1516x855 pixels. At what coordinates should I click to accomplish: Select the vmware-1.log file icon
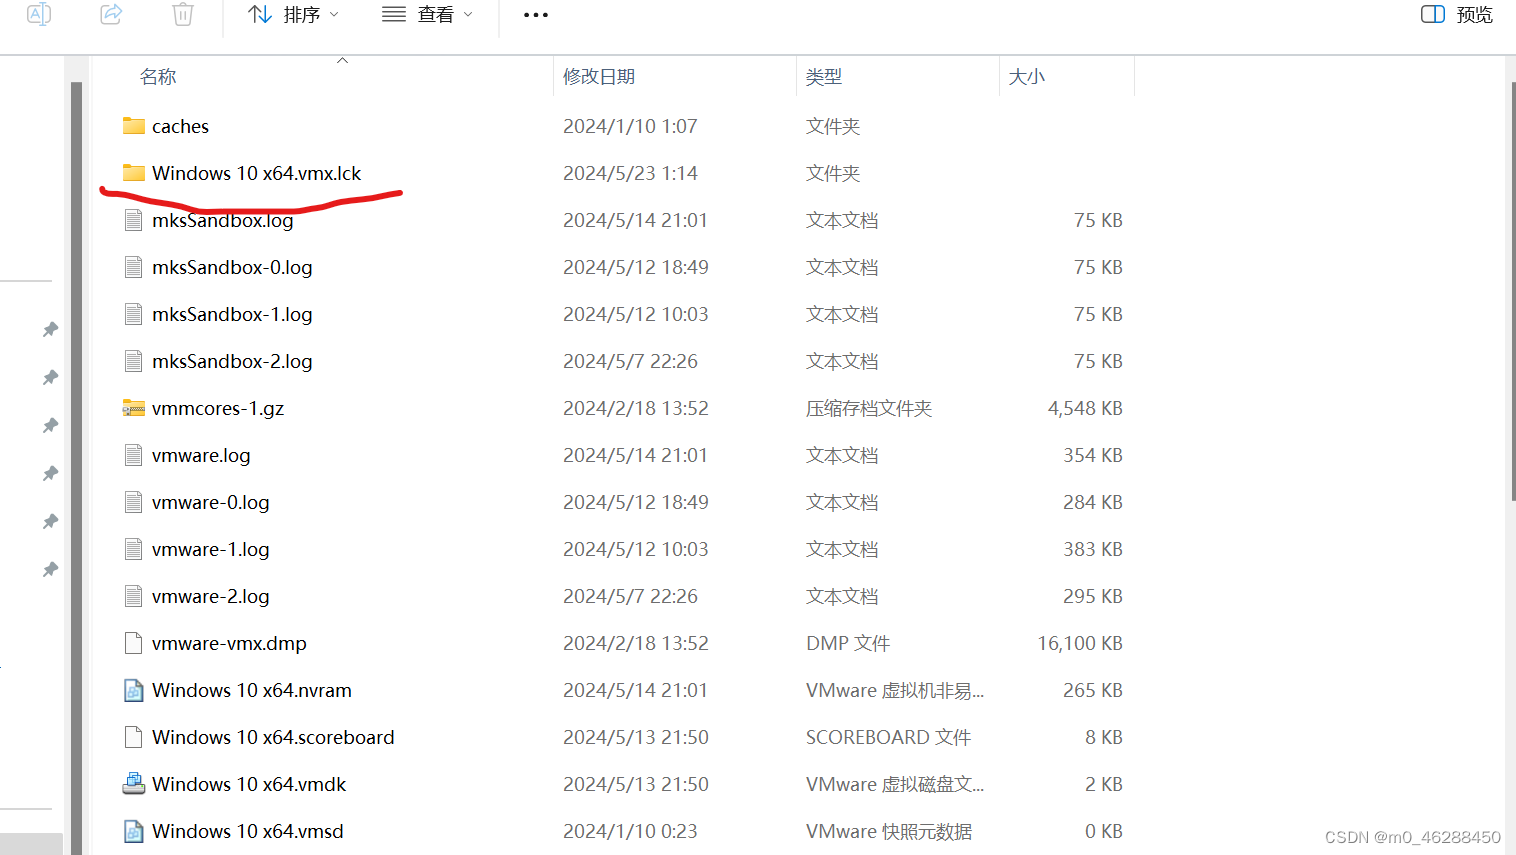coord(134,549)
